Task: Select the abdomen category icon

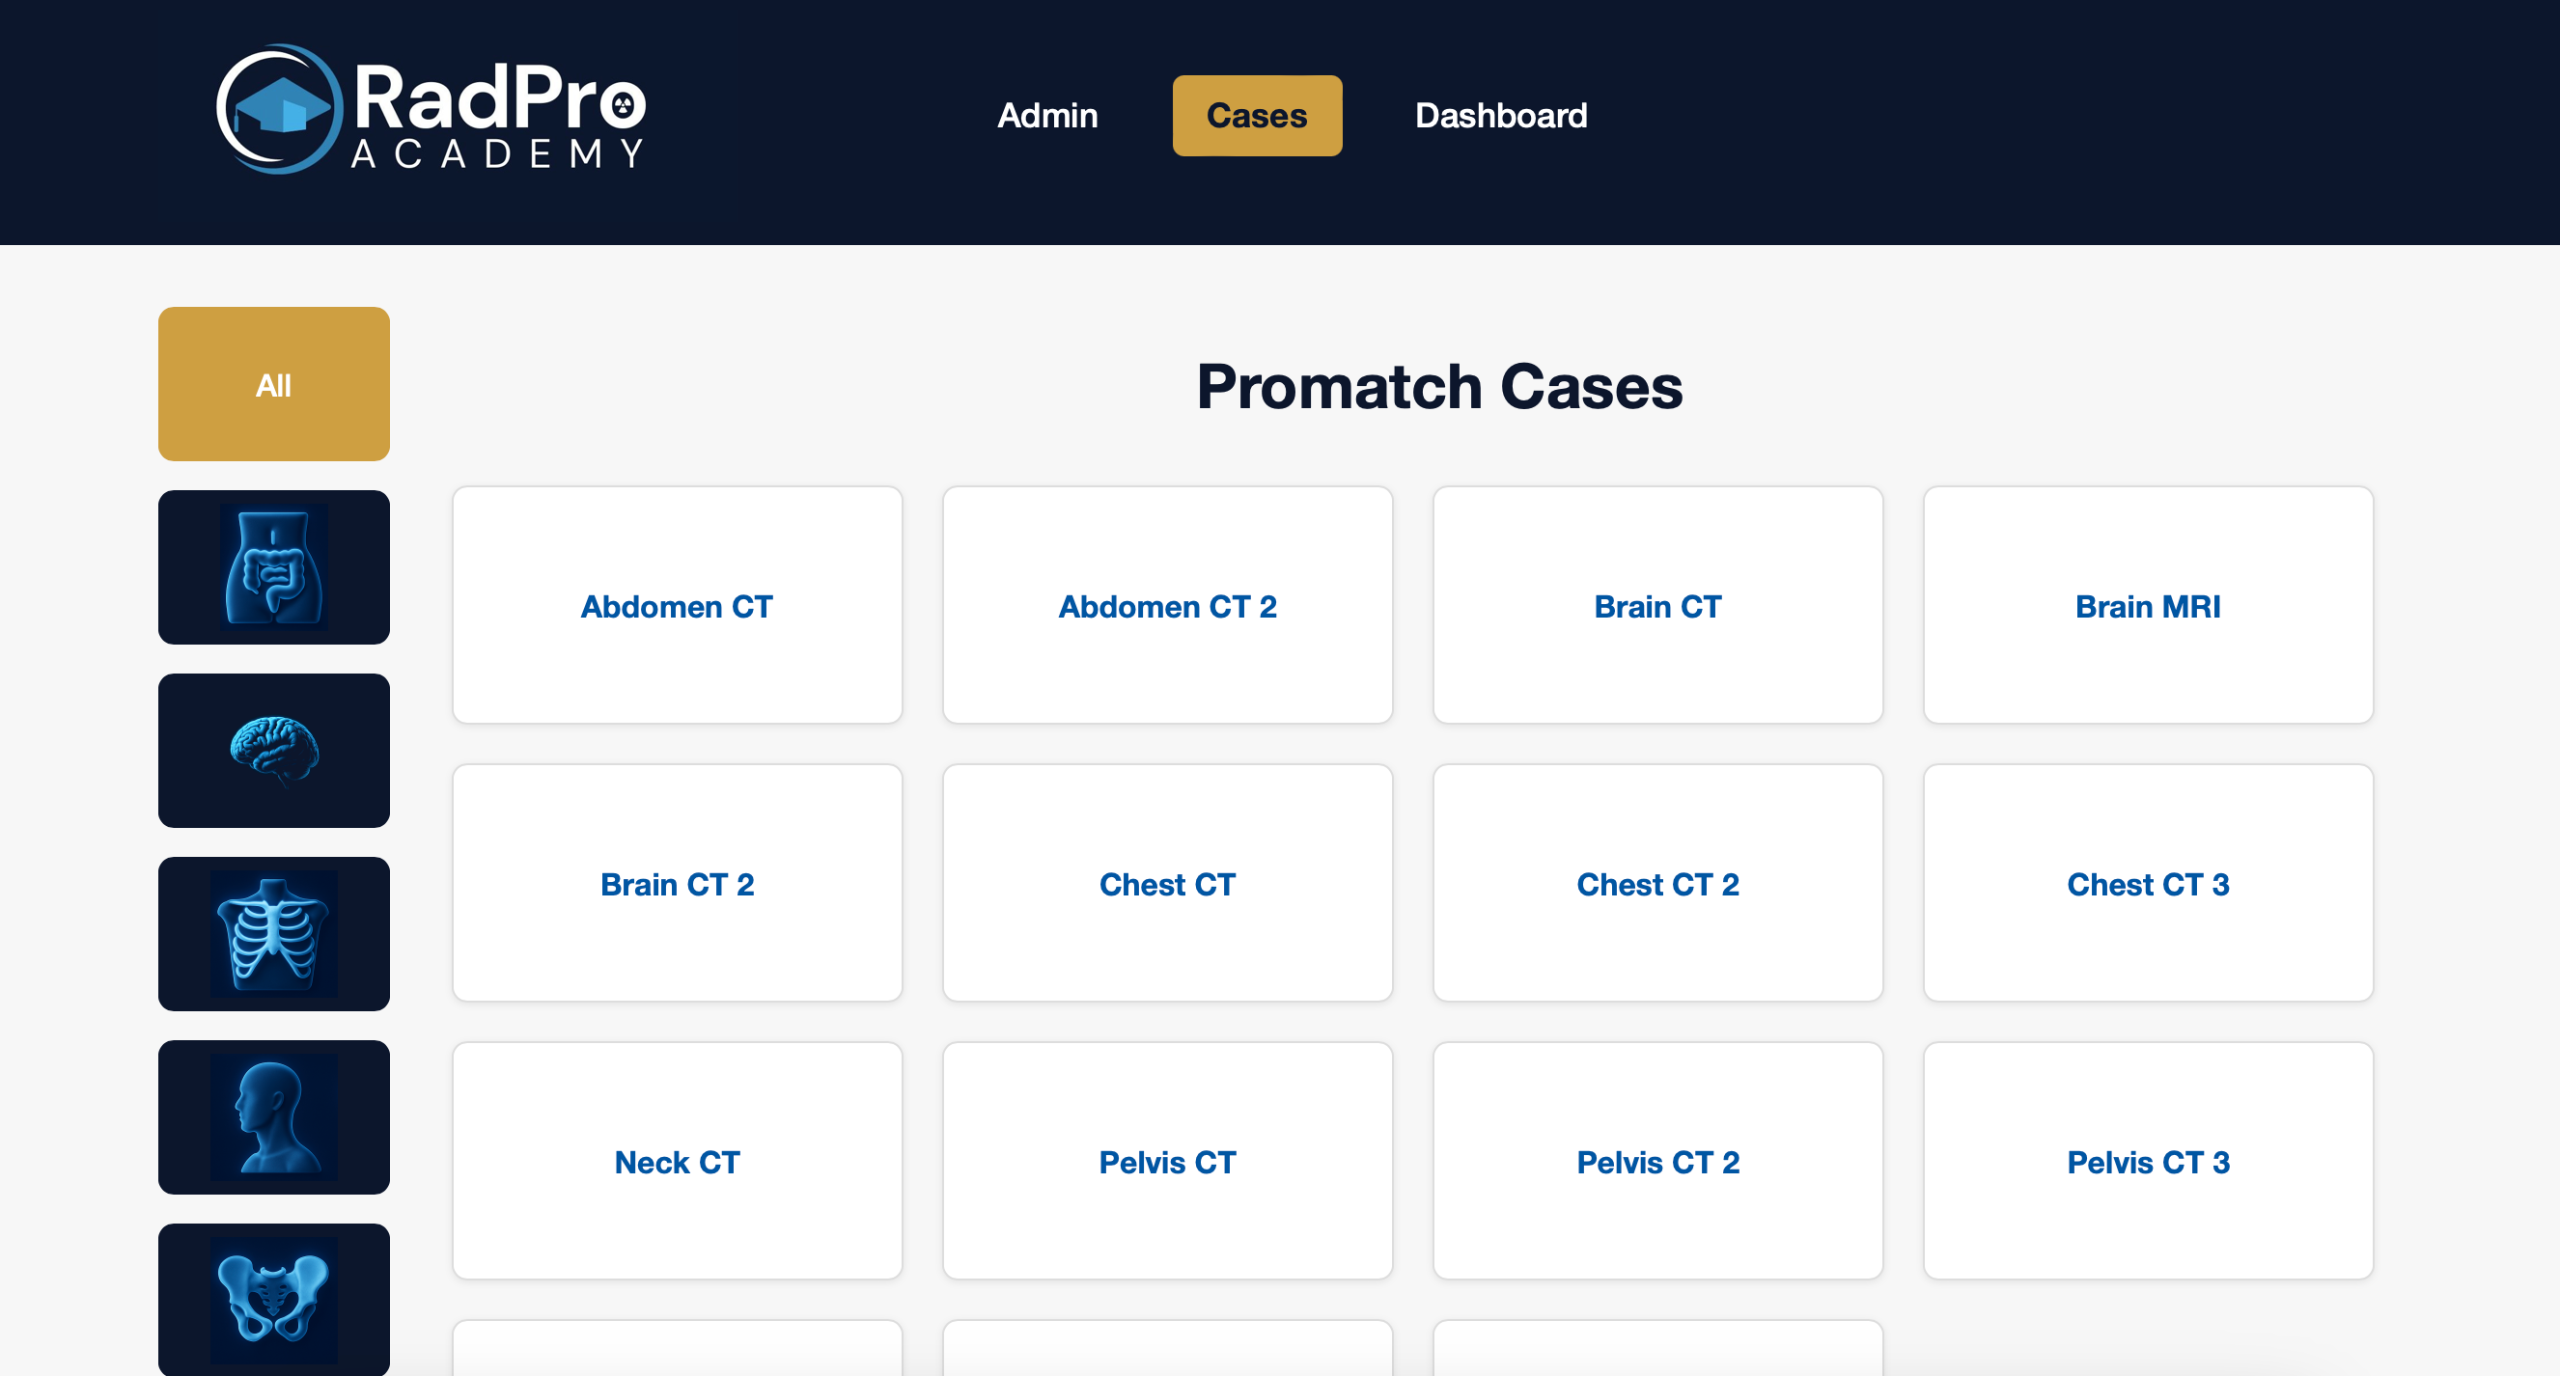Action: (x=273, y=567)
